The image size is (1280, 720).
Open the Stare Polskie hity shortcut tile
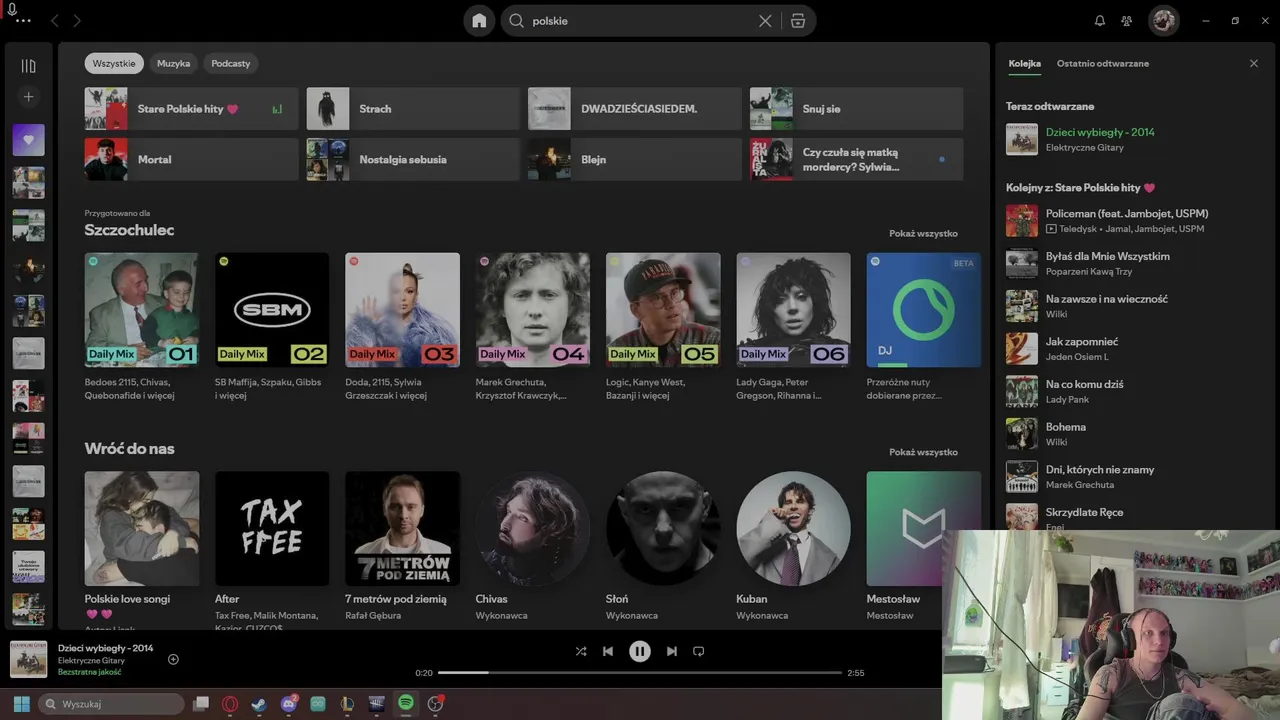191,109
